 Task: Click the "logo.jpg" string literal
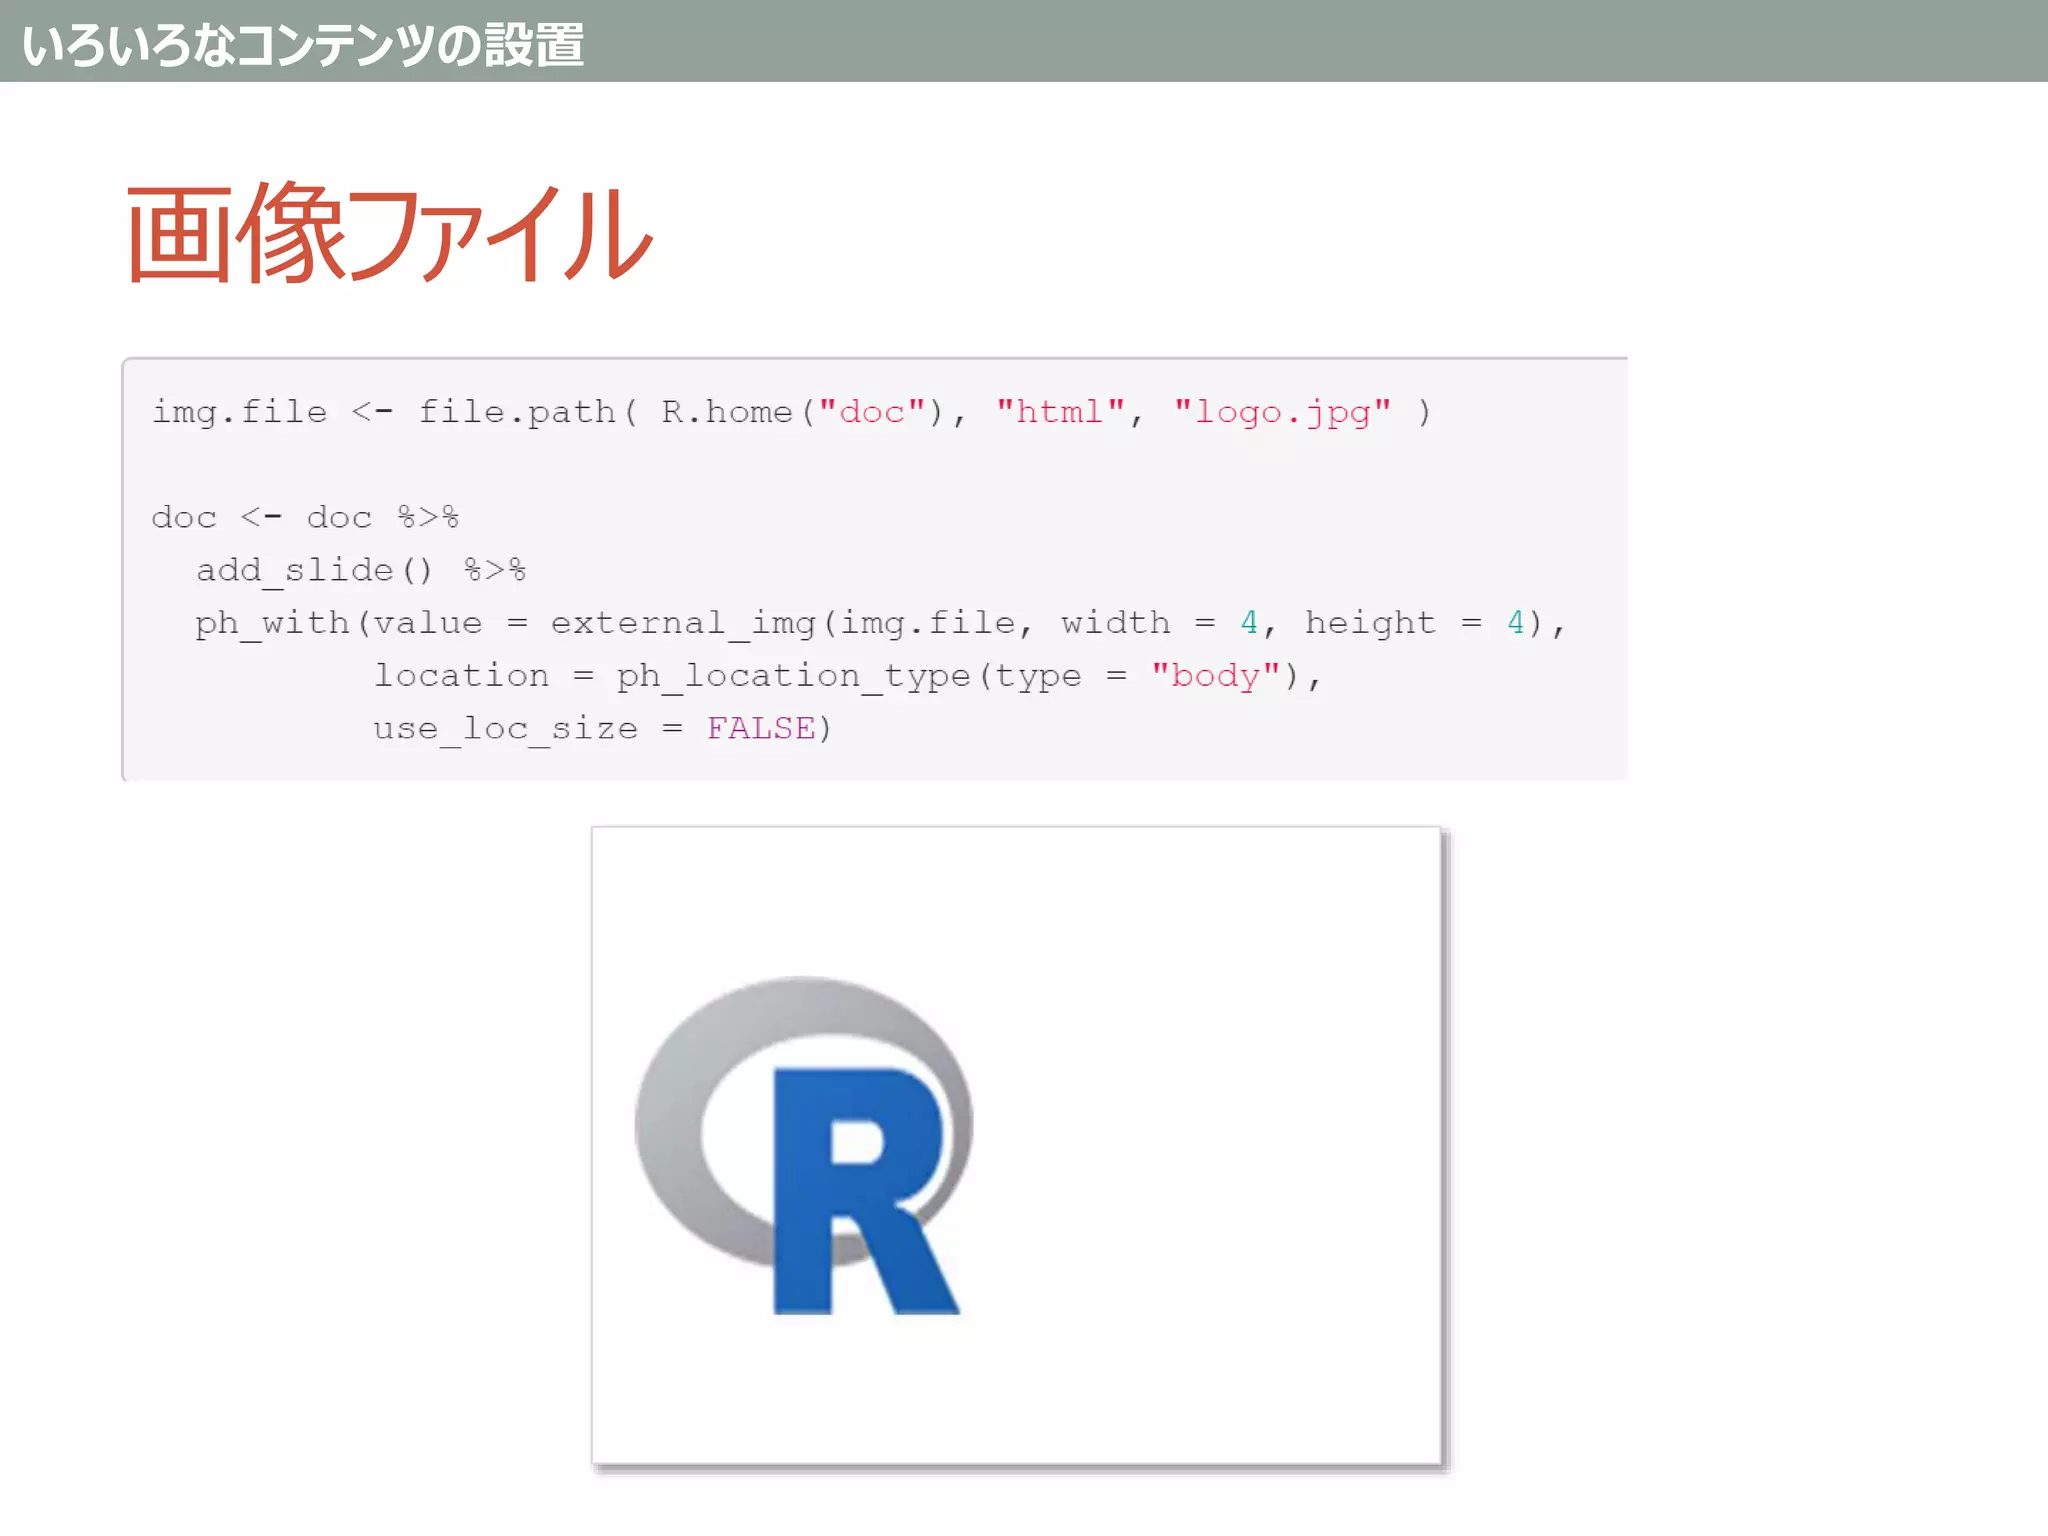[1282, 412]
